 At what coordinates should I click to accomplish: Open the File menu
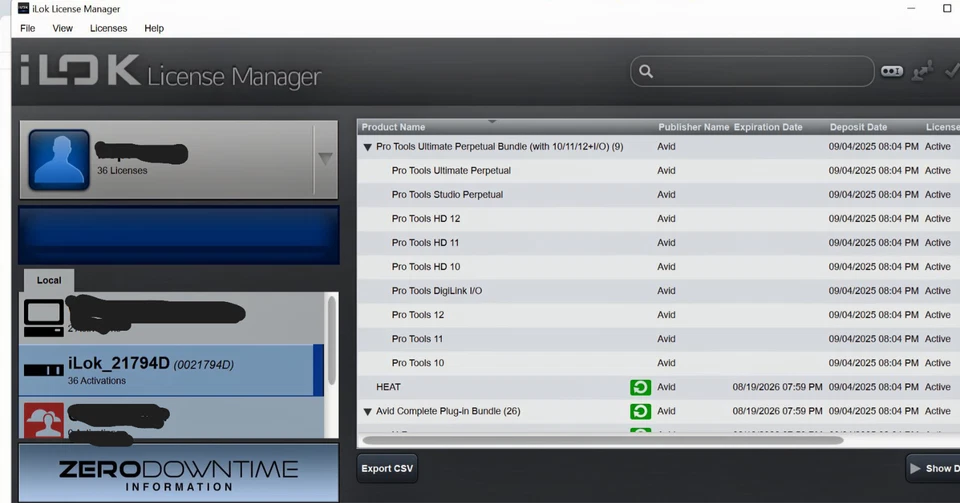[x=28, y=28]
